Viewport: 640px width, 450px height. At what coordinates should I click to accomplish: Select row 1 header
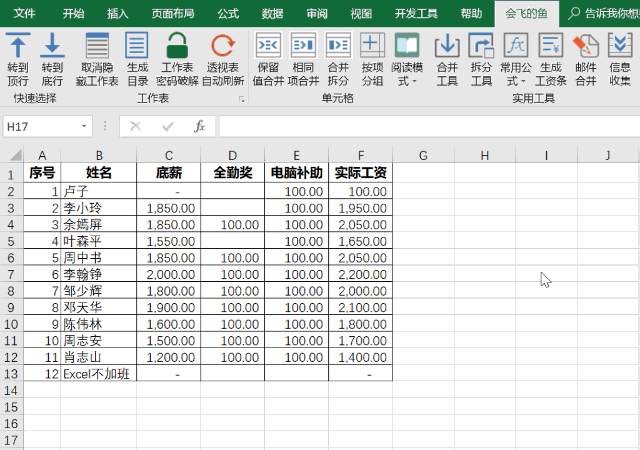(11, 174)
